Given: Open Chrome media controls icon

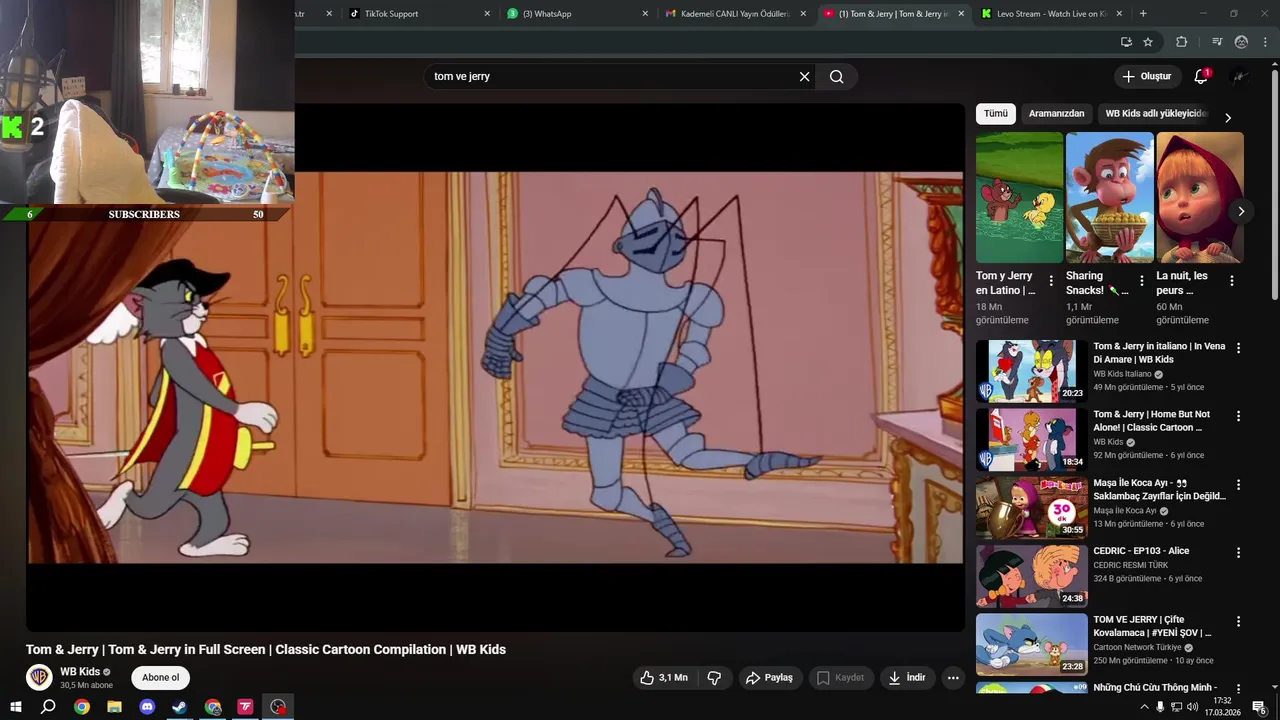Looking at the screenshot, I should click(x=1217, y=42).
